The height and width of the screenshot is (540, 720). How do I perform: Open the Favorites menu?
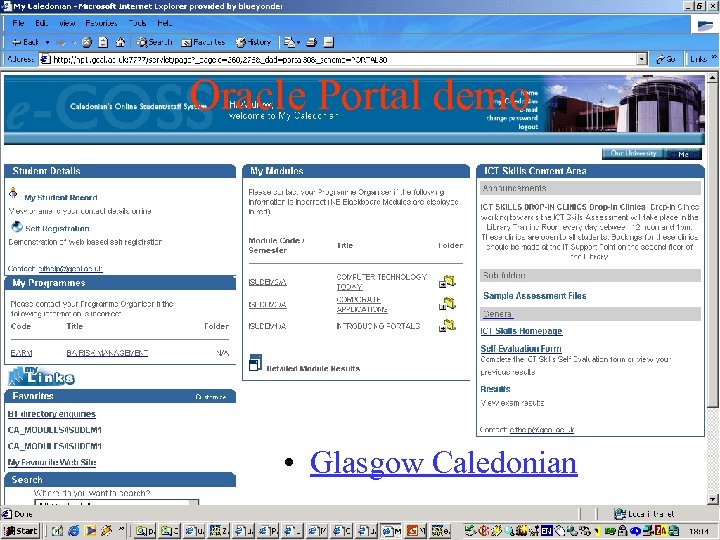coord(101,23)
